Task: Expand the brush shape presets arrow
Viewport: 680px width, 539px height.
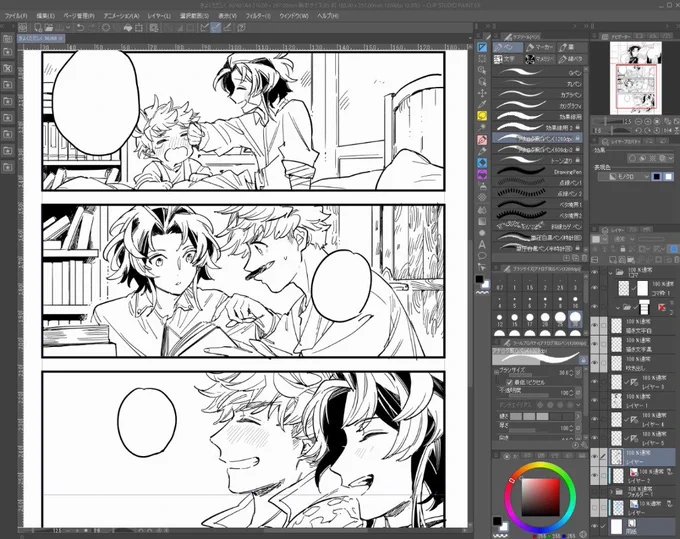Action: click(578, 416)
